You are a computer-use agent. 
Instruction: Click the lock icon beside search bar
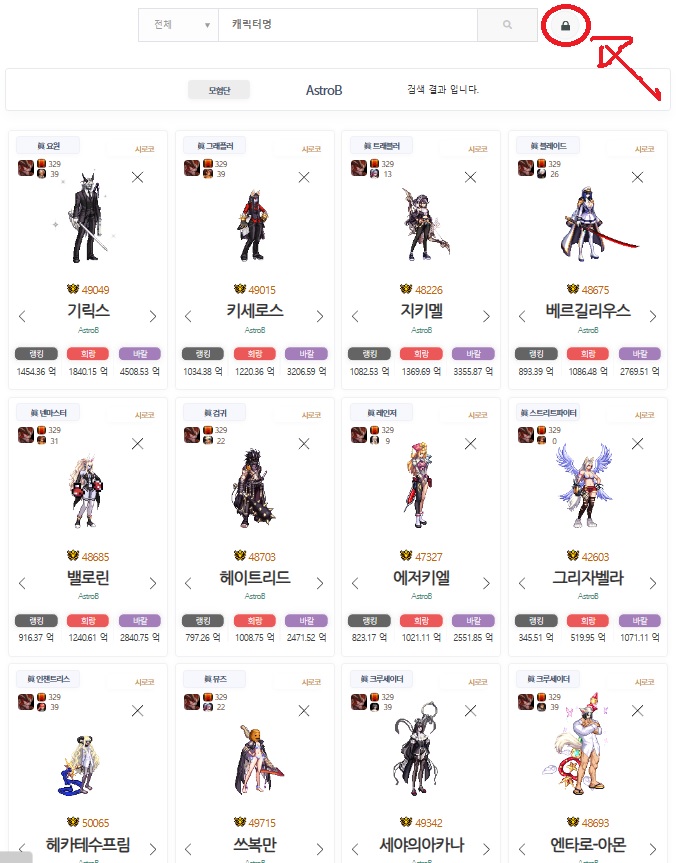tap(565, 25)
